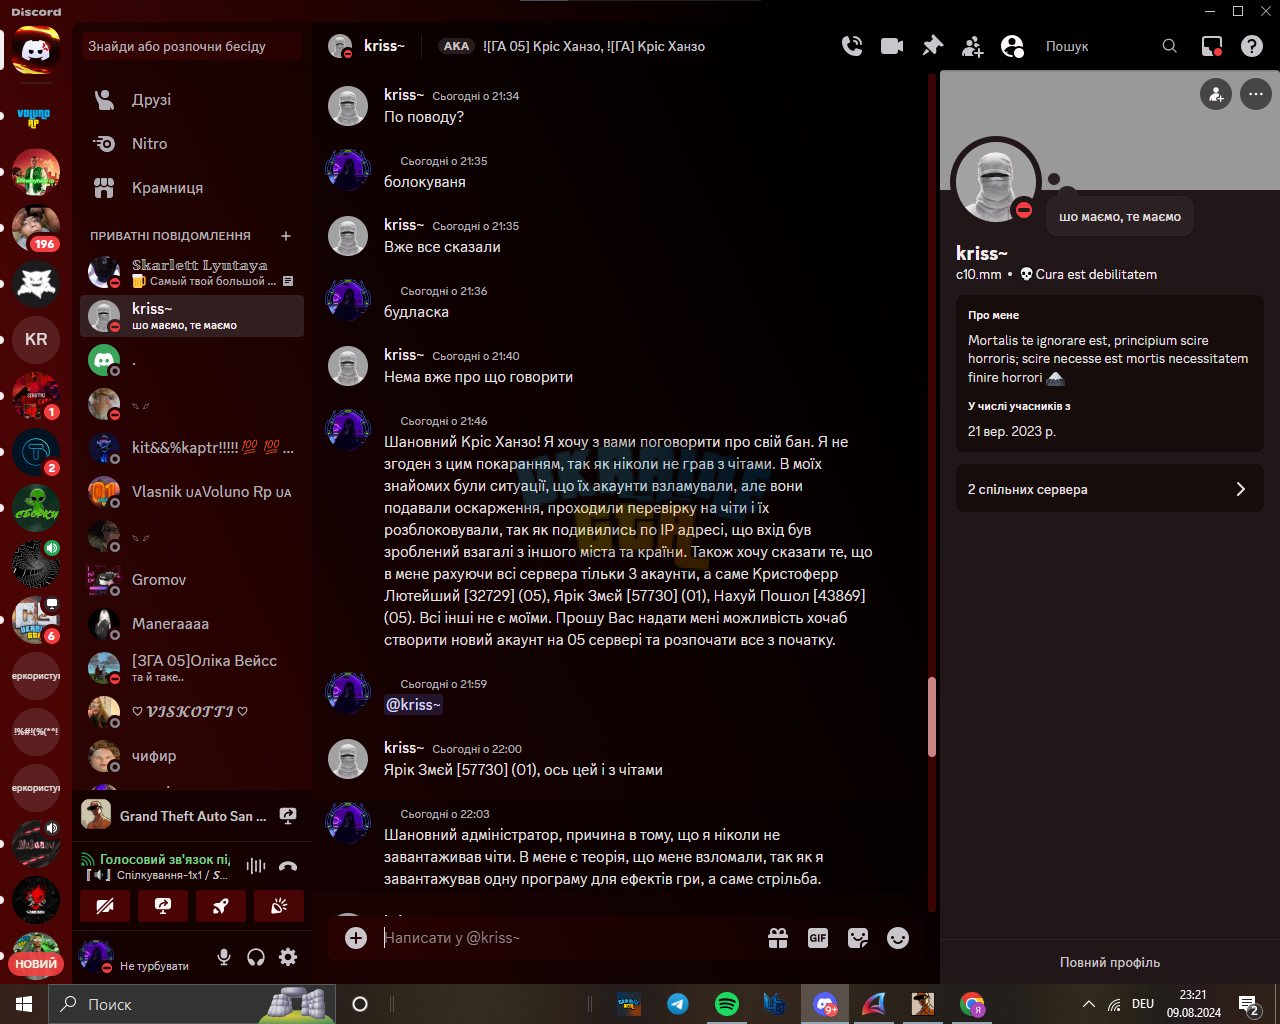The width and height of the screenshot is (1280, 1024).
Task: Toggle the user profile panel
Action: coord(1012,46)
